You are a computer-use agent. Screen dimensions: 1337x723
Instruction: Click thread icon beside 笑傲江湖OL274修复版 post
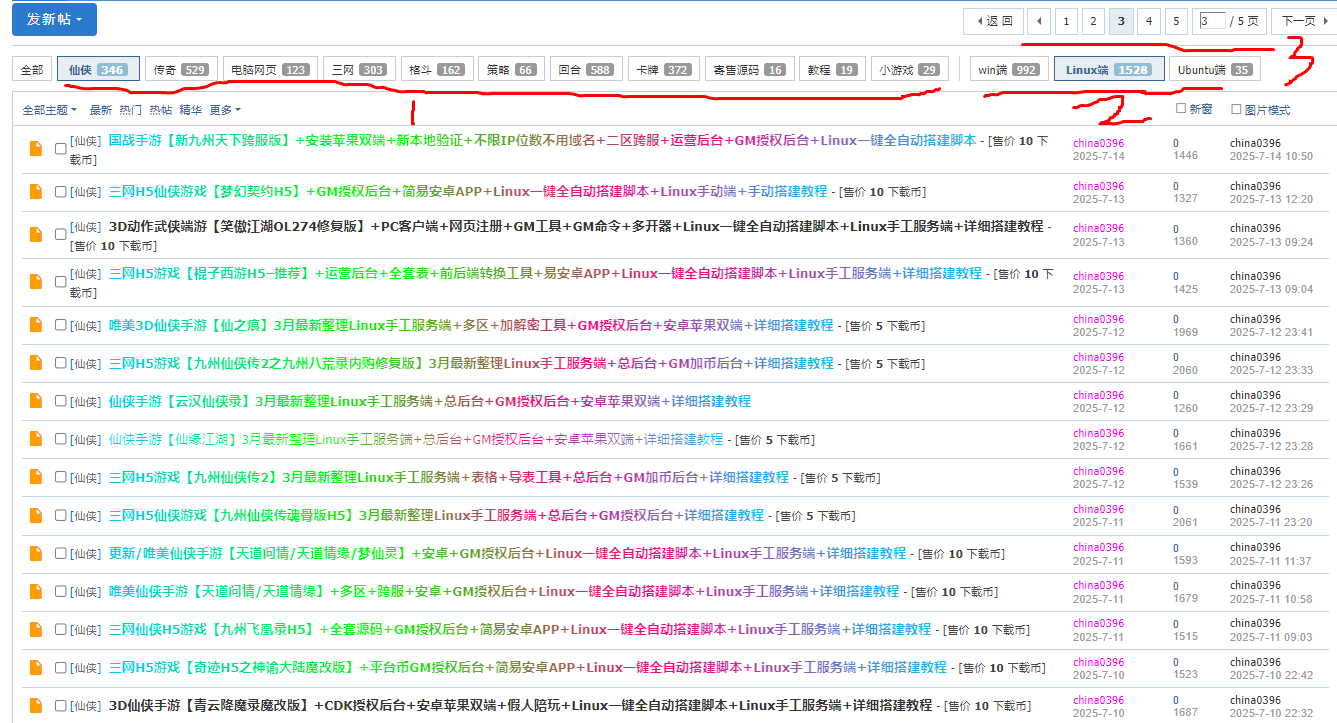coord(36,234)
